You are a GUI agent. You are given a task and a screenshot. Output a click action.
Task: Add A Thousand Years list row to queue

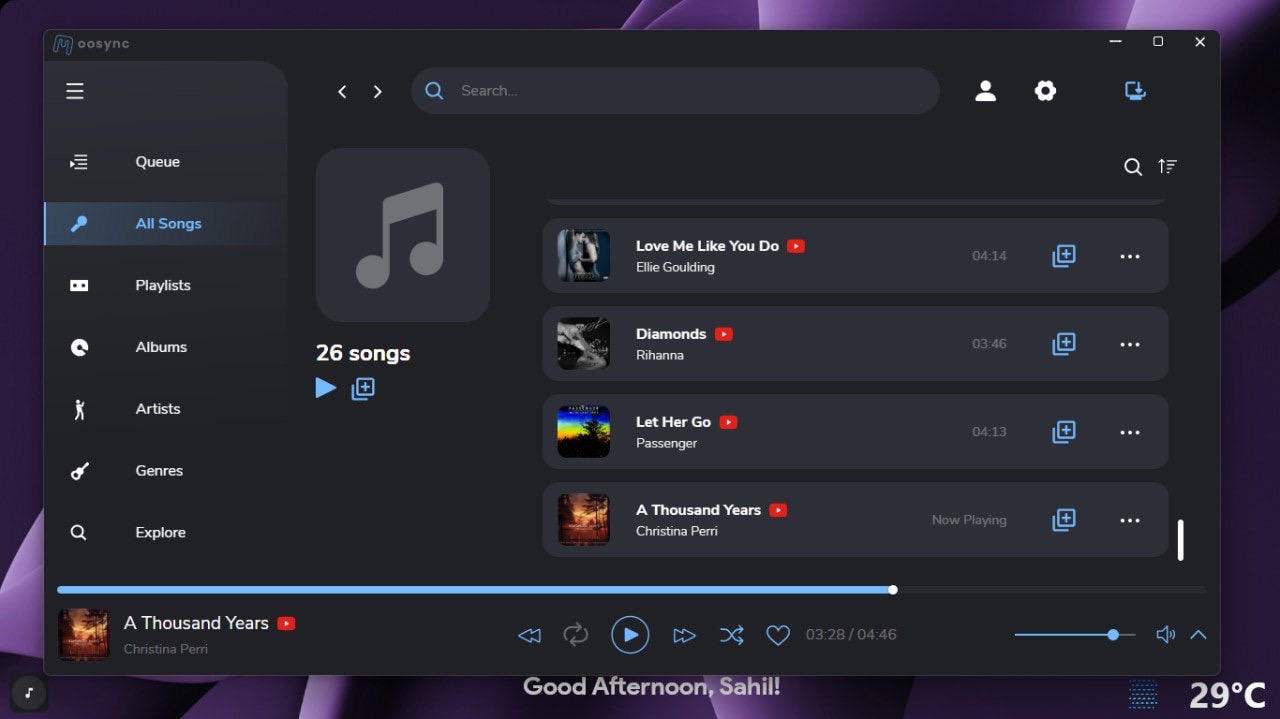pyautogui.click(x=1064, y=520)
